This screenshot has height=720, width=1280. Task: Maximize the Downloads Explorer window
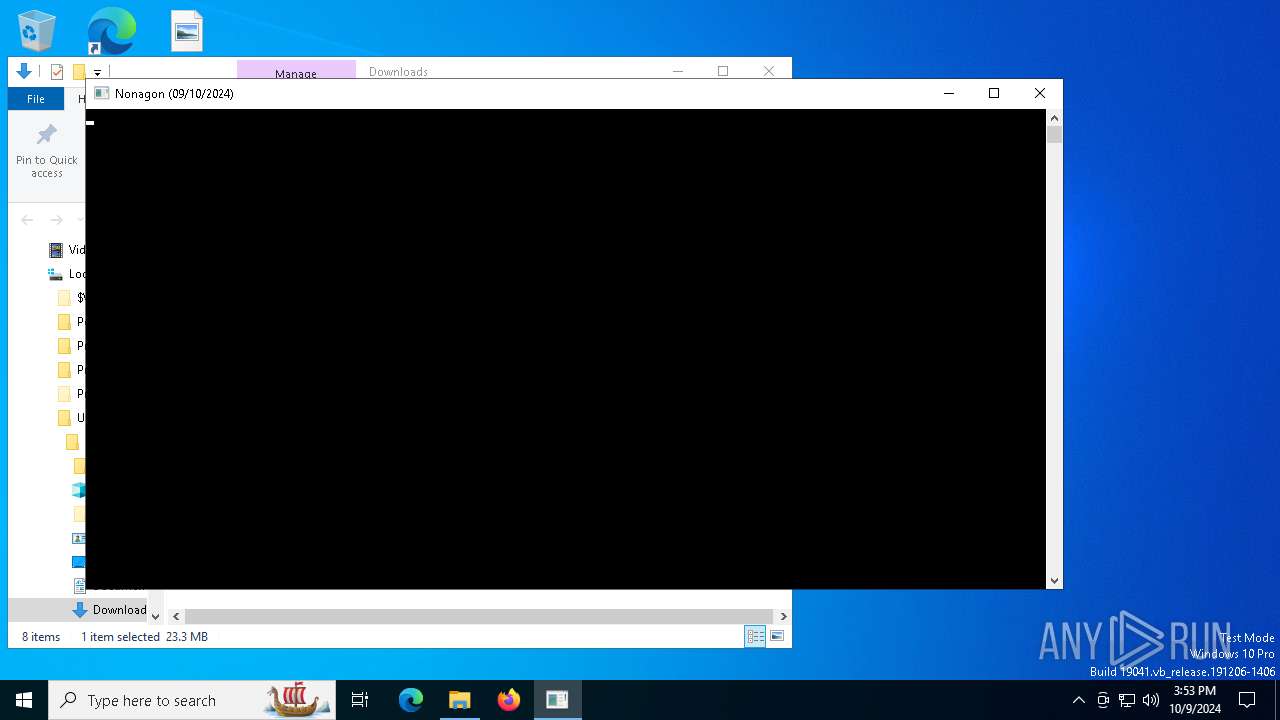click(723, 70)
